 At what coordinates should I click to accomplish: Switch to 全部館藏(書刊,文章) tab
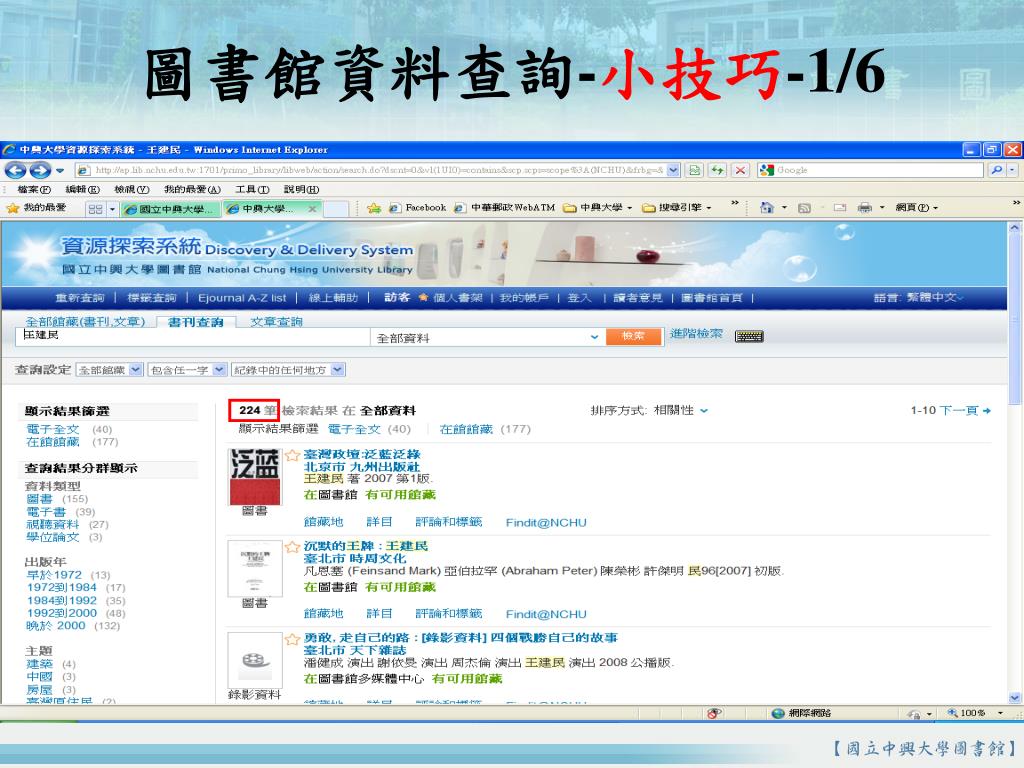pos(86,322)
